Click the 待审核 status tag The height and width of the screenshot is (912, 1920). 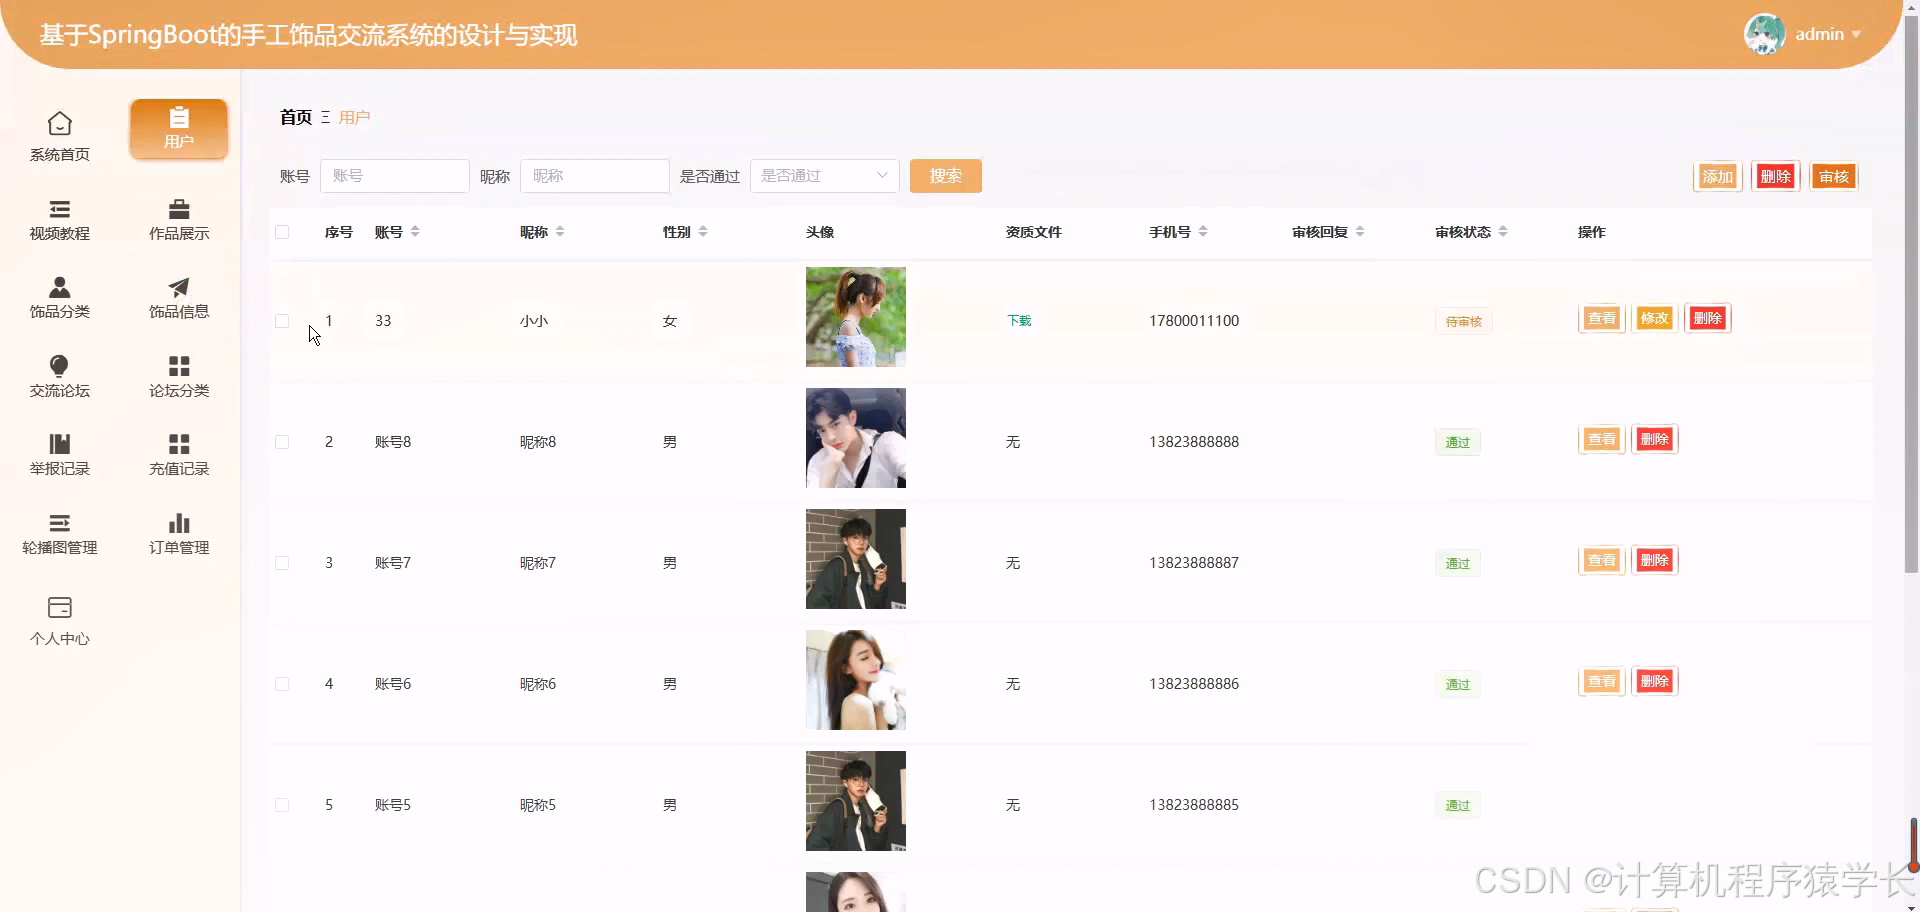(1464, 322)
